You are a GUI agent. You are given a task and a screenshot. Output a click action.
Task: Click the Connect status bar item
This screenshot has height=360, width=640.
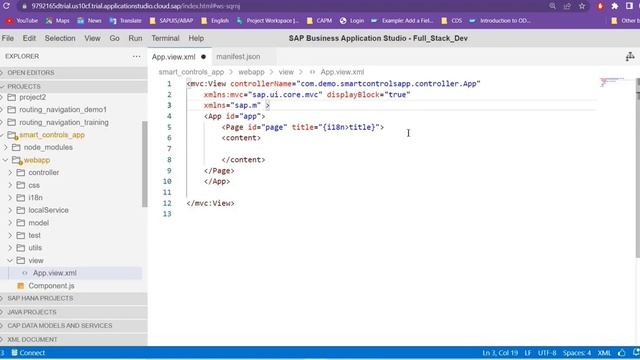coord(28,353)
